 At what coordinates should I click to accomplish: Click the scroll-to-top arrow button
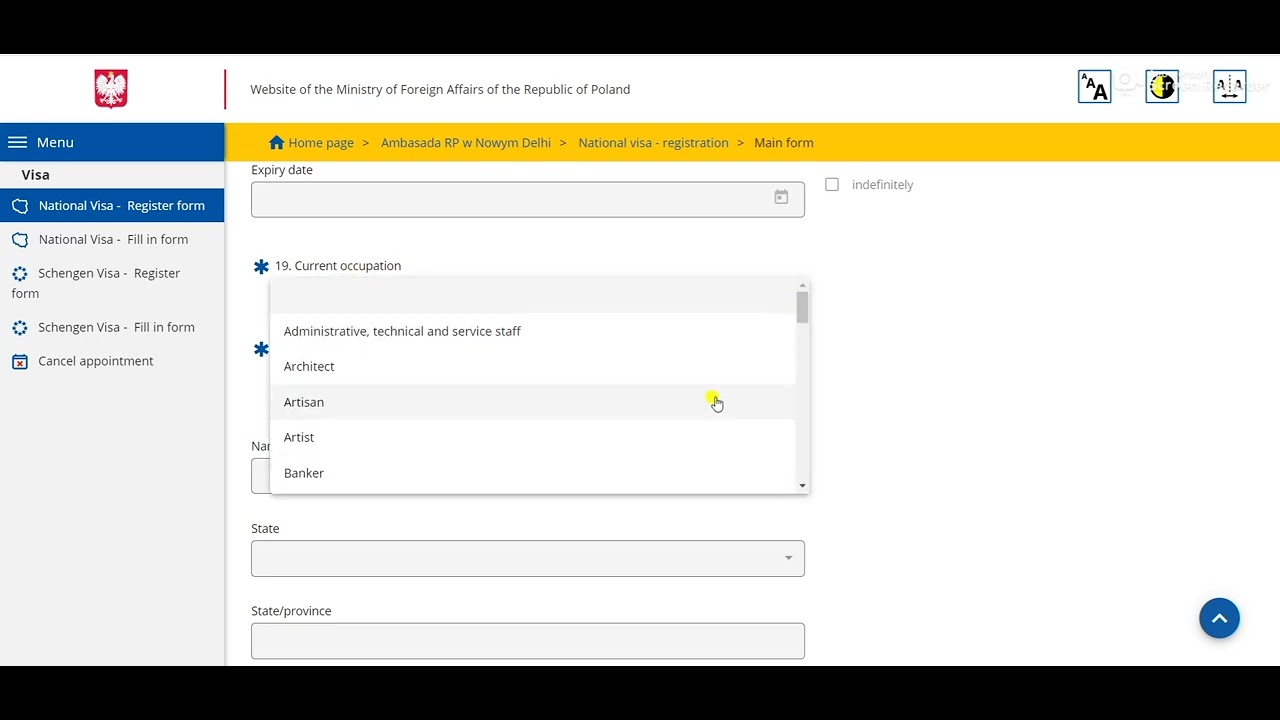click(1219, 618)
